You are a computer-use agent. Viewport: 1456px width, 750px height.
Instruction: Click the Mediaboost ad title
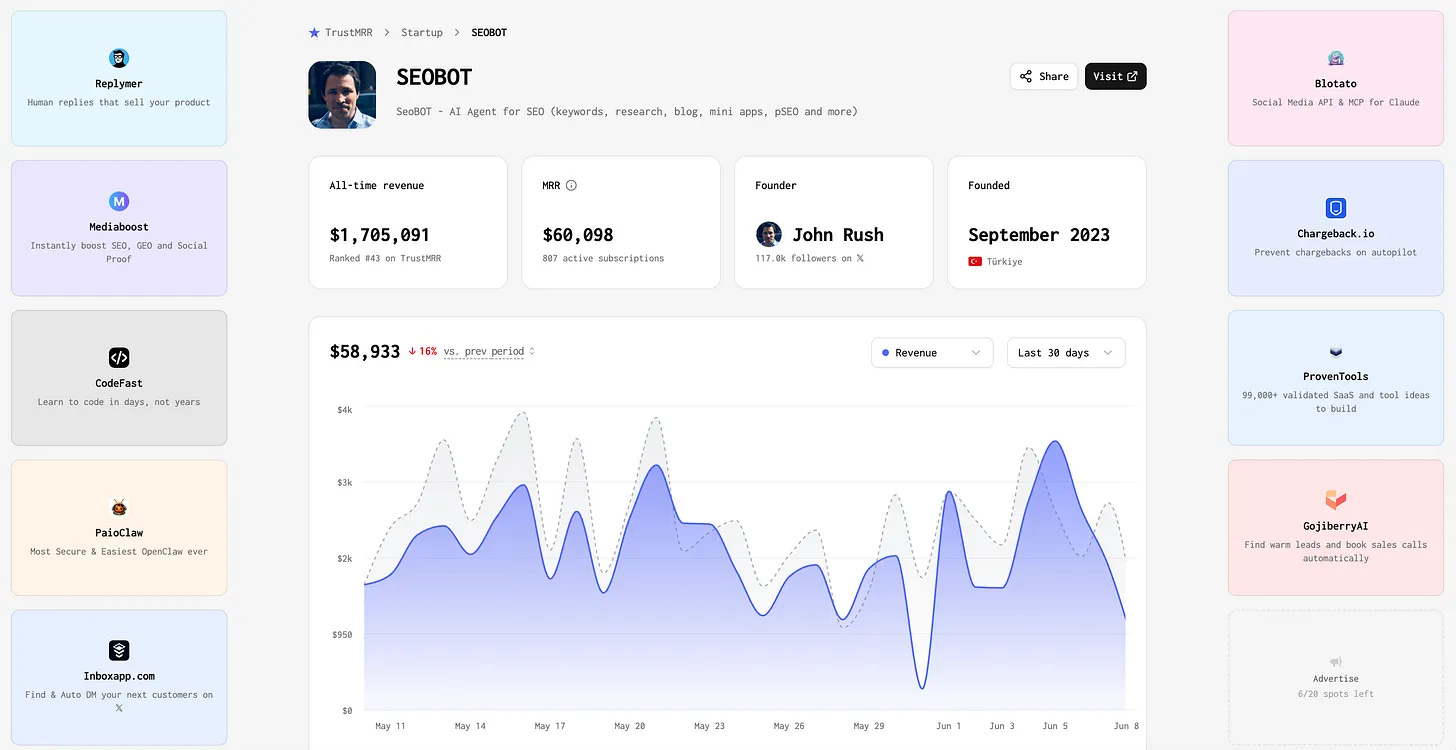[x=119, y=227]
